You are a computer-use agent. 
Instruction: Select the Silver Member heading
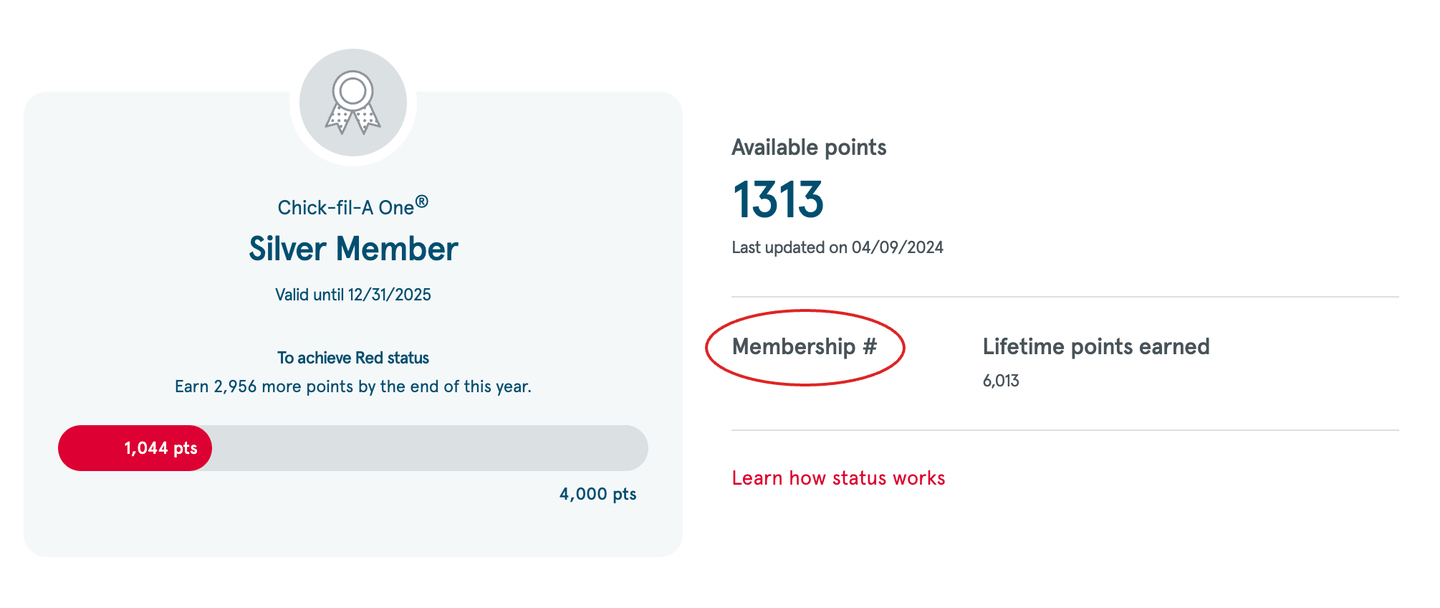click(353, 248)
